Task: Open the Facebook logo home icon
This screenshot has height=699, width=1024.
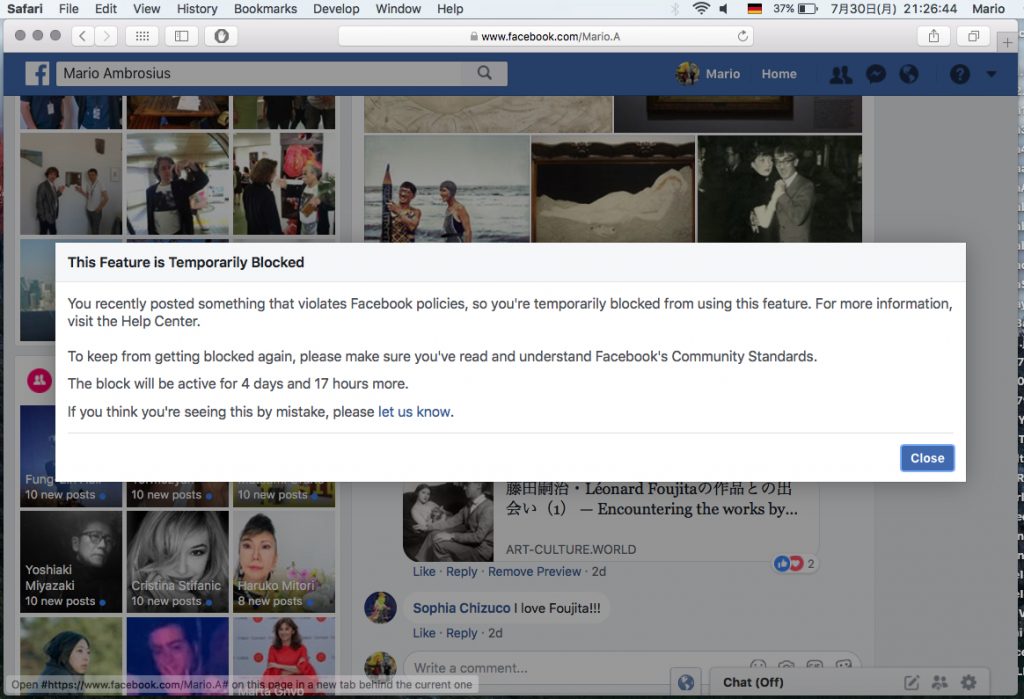Action: pyautogui.click(x=37, y=74)
